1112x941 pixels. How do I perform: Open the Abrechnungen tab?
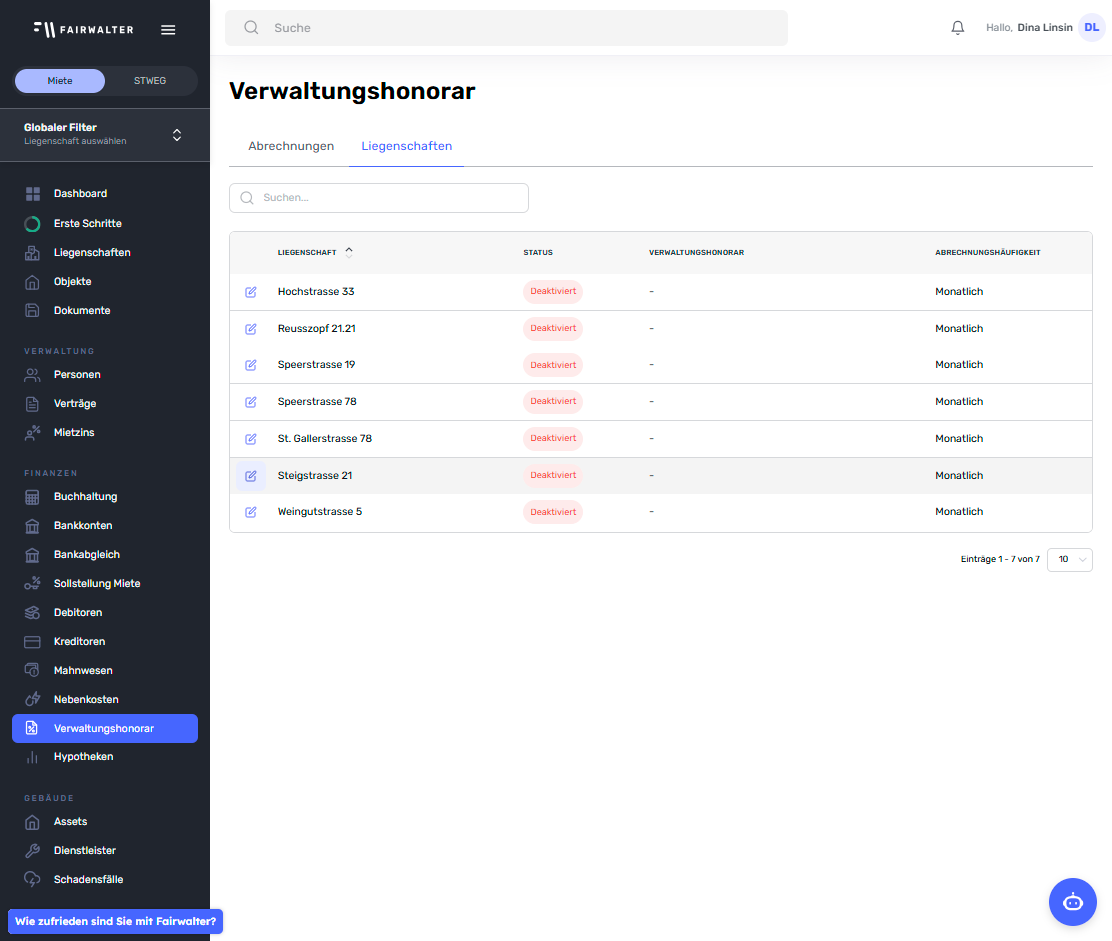tap(291, 146)
